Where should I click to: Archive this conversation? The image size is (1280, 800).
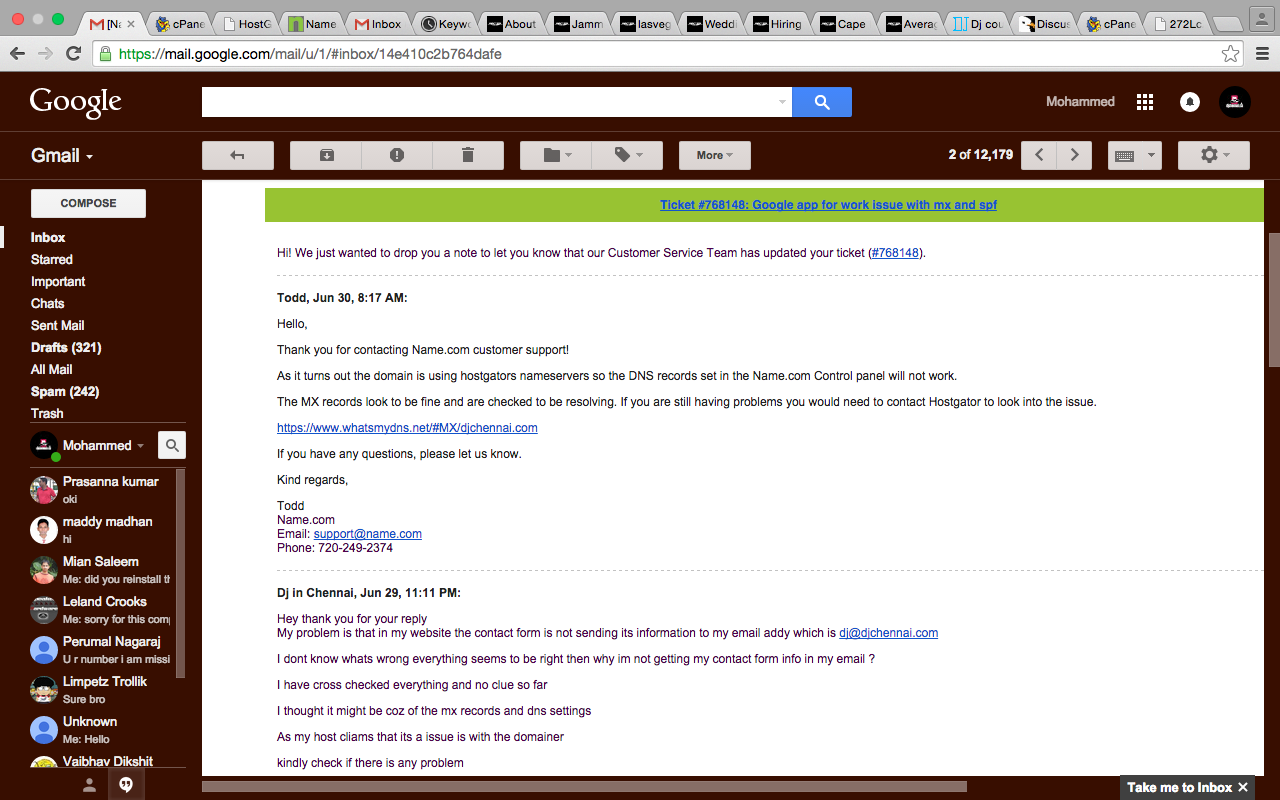click(326, 155)
